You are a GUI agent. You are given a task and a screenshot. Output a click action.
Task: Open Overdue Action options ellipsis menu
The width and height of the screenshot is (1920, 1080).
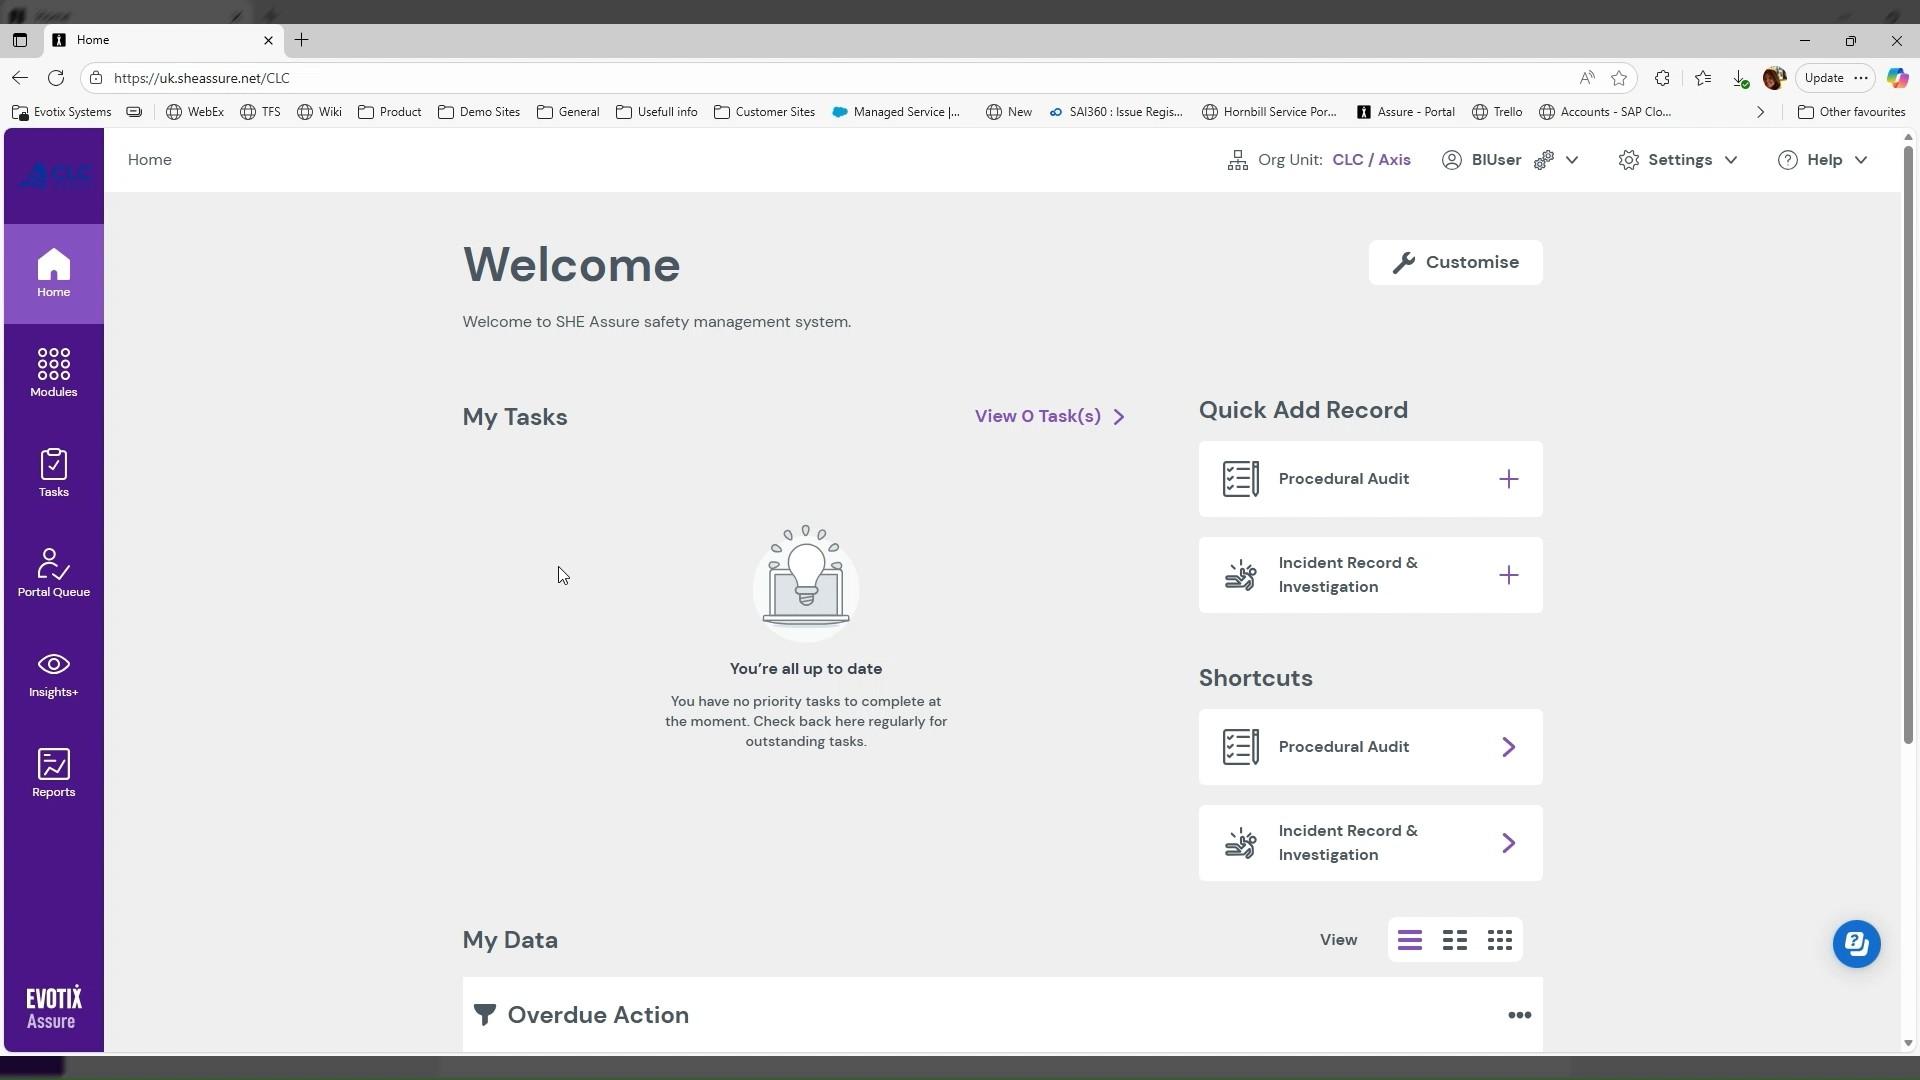point(1519,1015)
